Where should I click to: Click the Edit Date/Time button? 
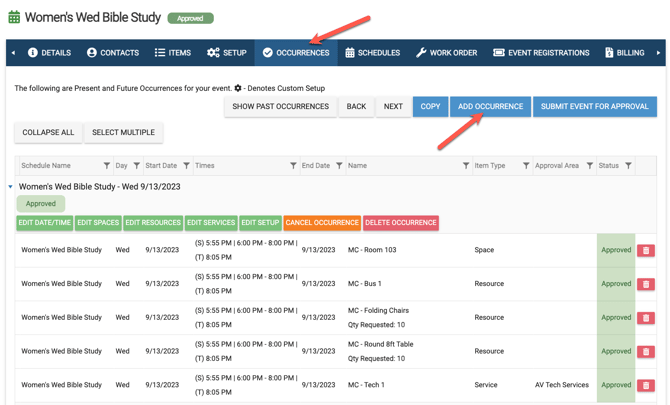click(x=44, y=223)
